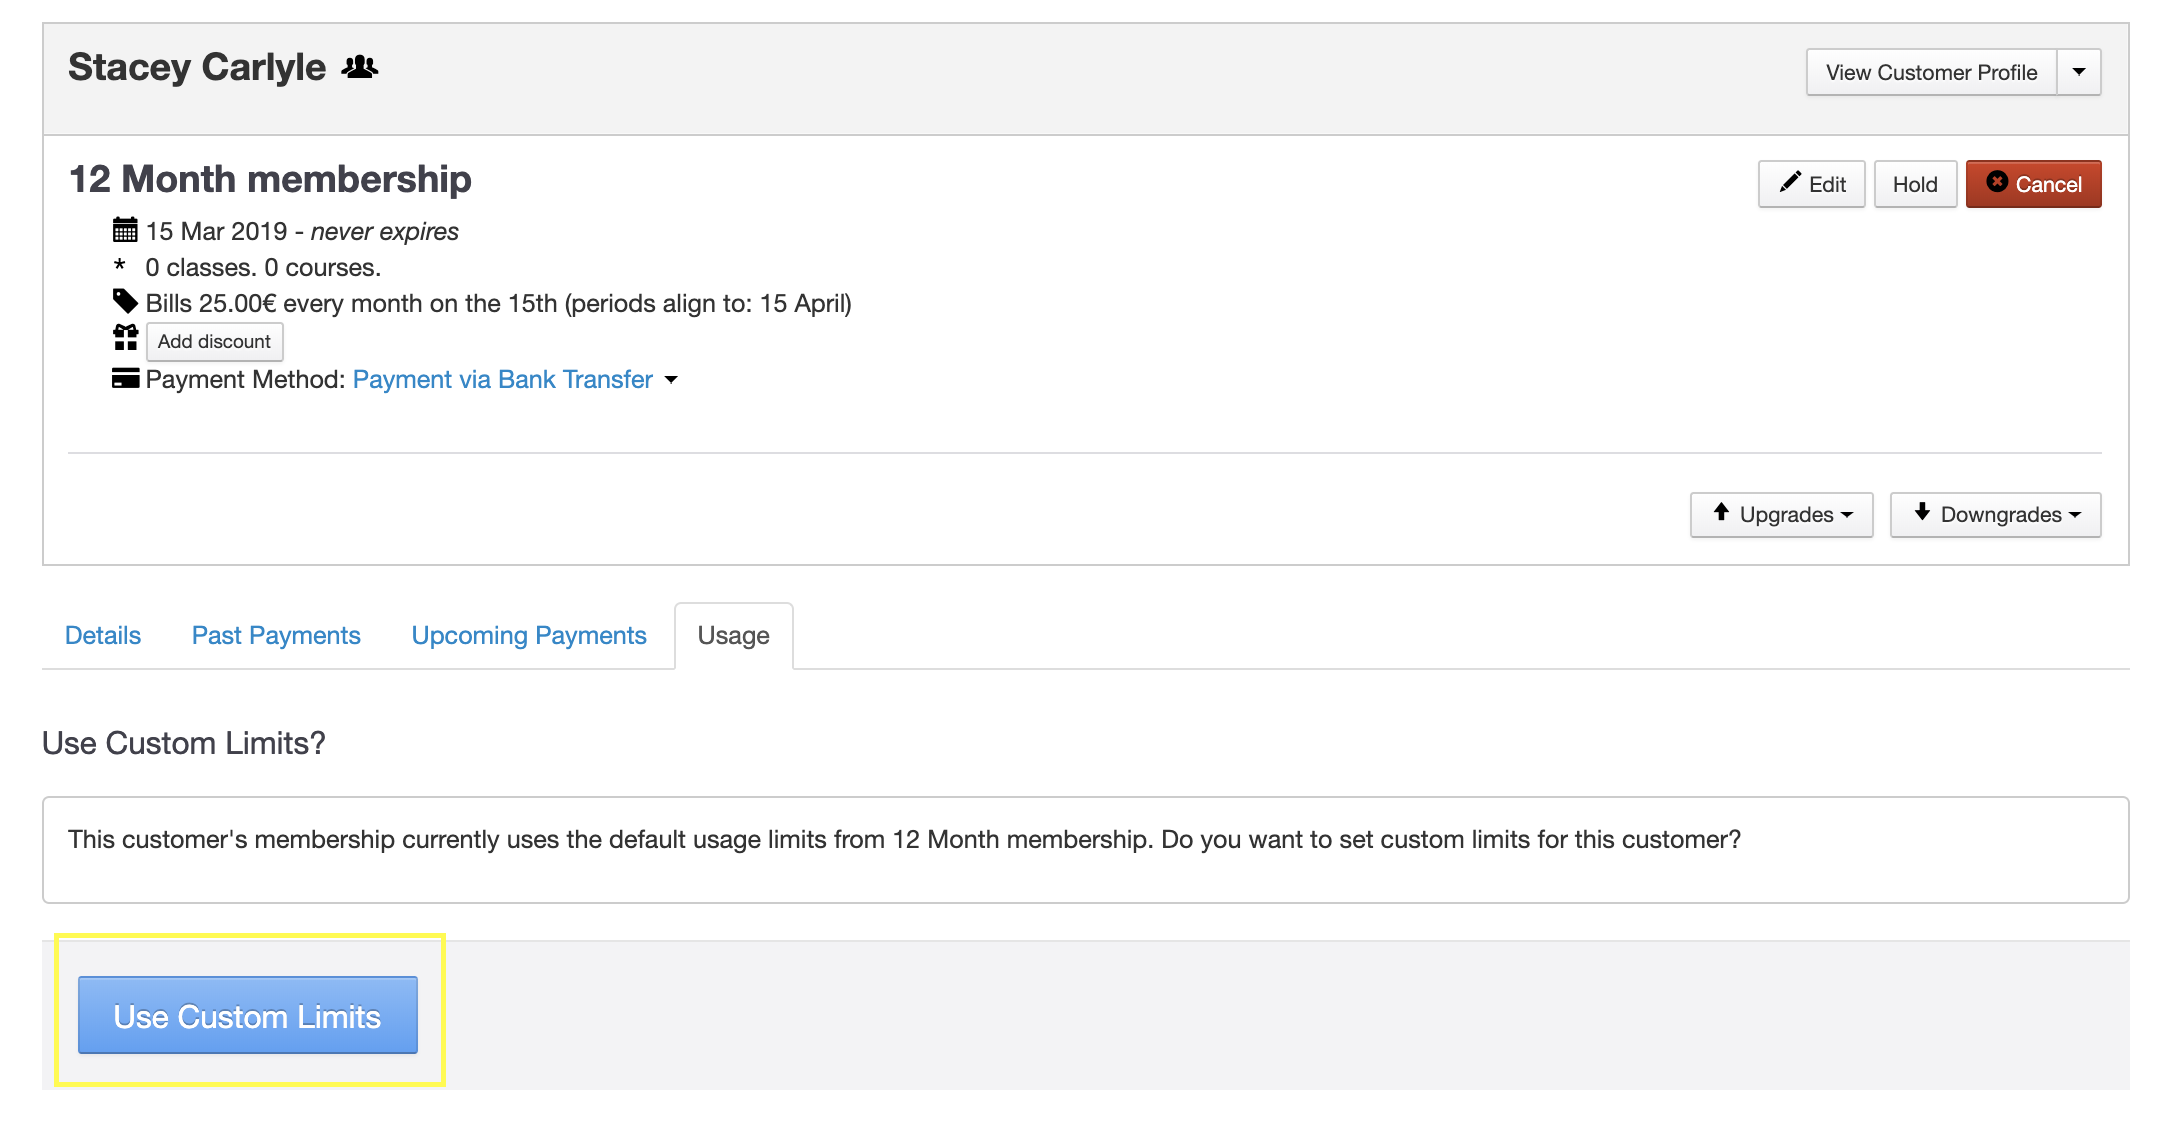
Task: Click the gift icon next to Add discount
Action: coord(125,339)
